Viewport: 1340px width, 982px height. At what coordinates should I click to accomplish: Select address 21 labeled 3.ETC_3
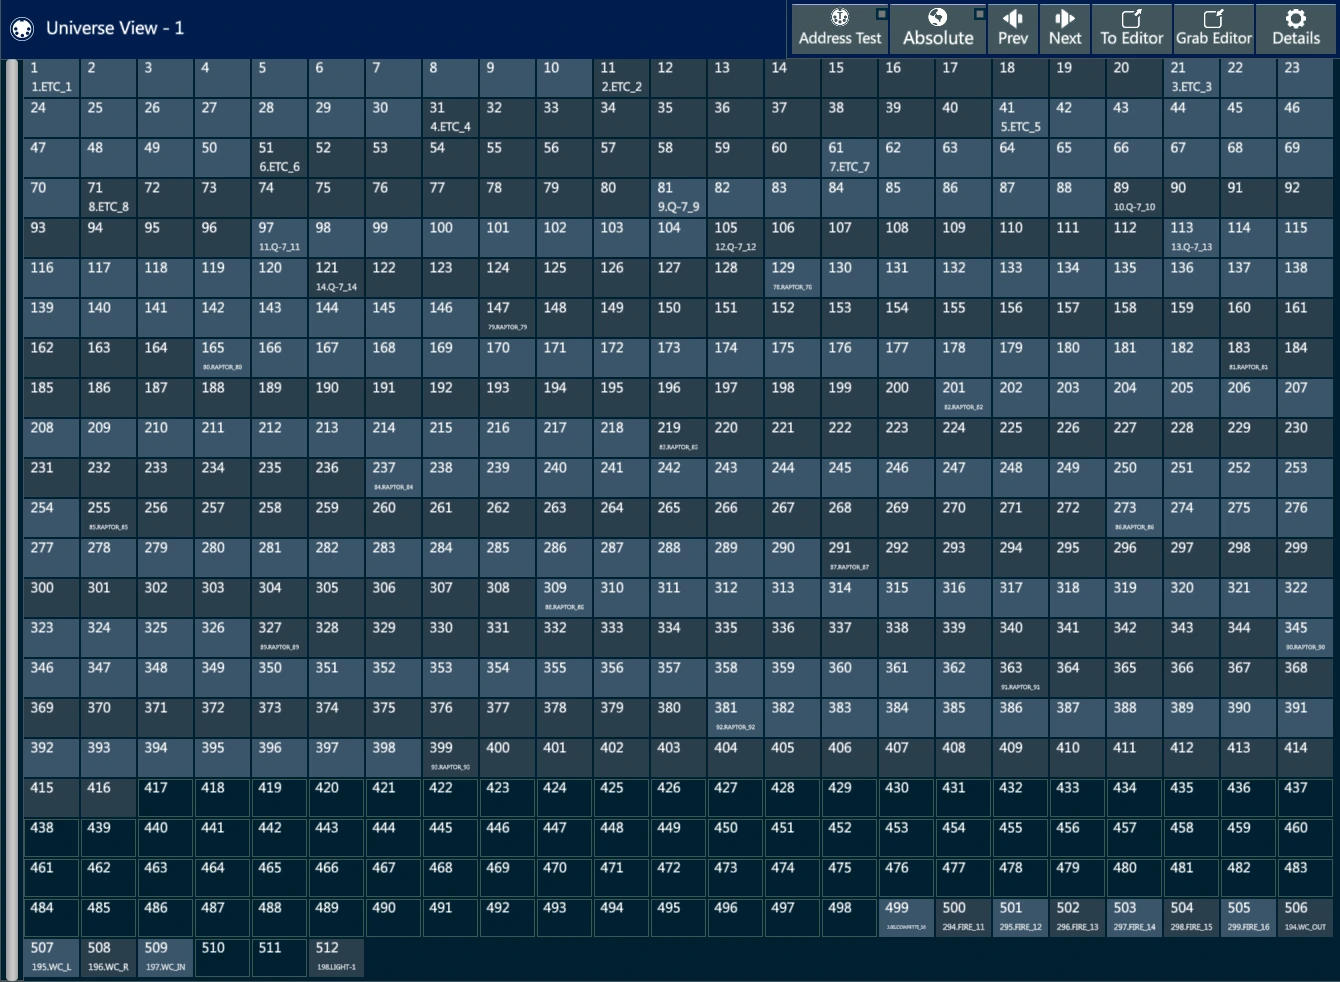1191,78
